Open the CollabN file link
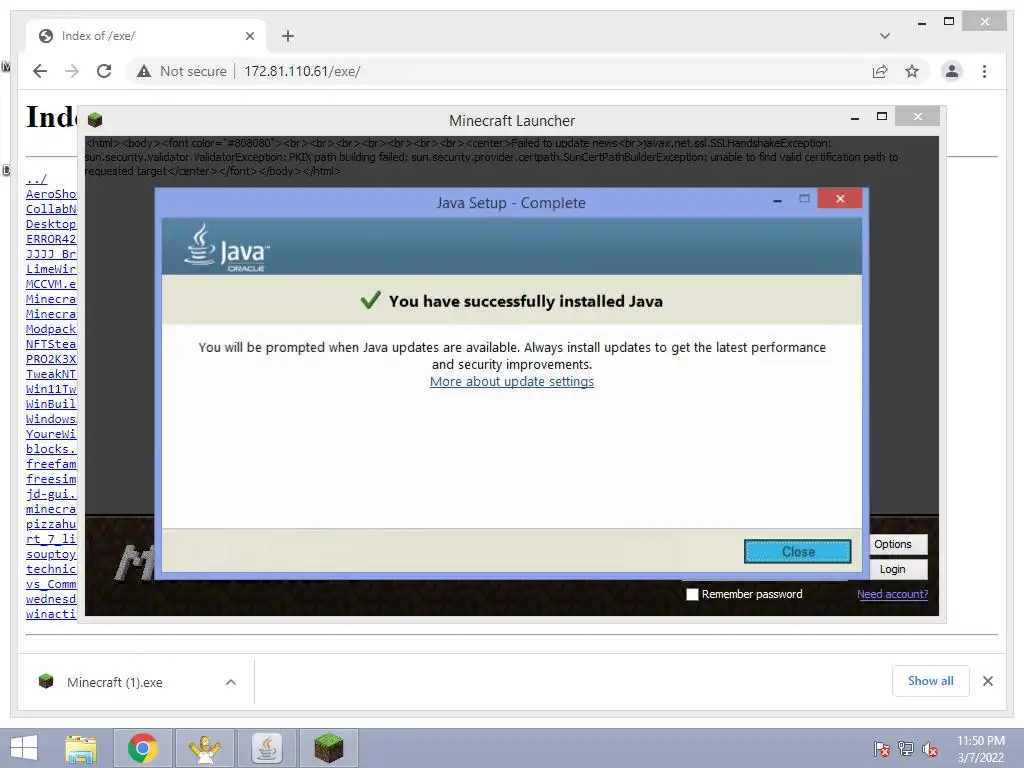Screen dimensions: 1024x768 [51, 209]
